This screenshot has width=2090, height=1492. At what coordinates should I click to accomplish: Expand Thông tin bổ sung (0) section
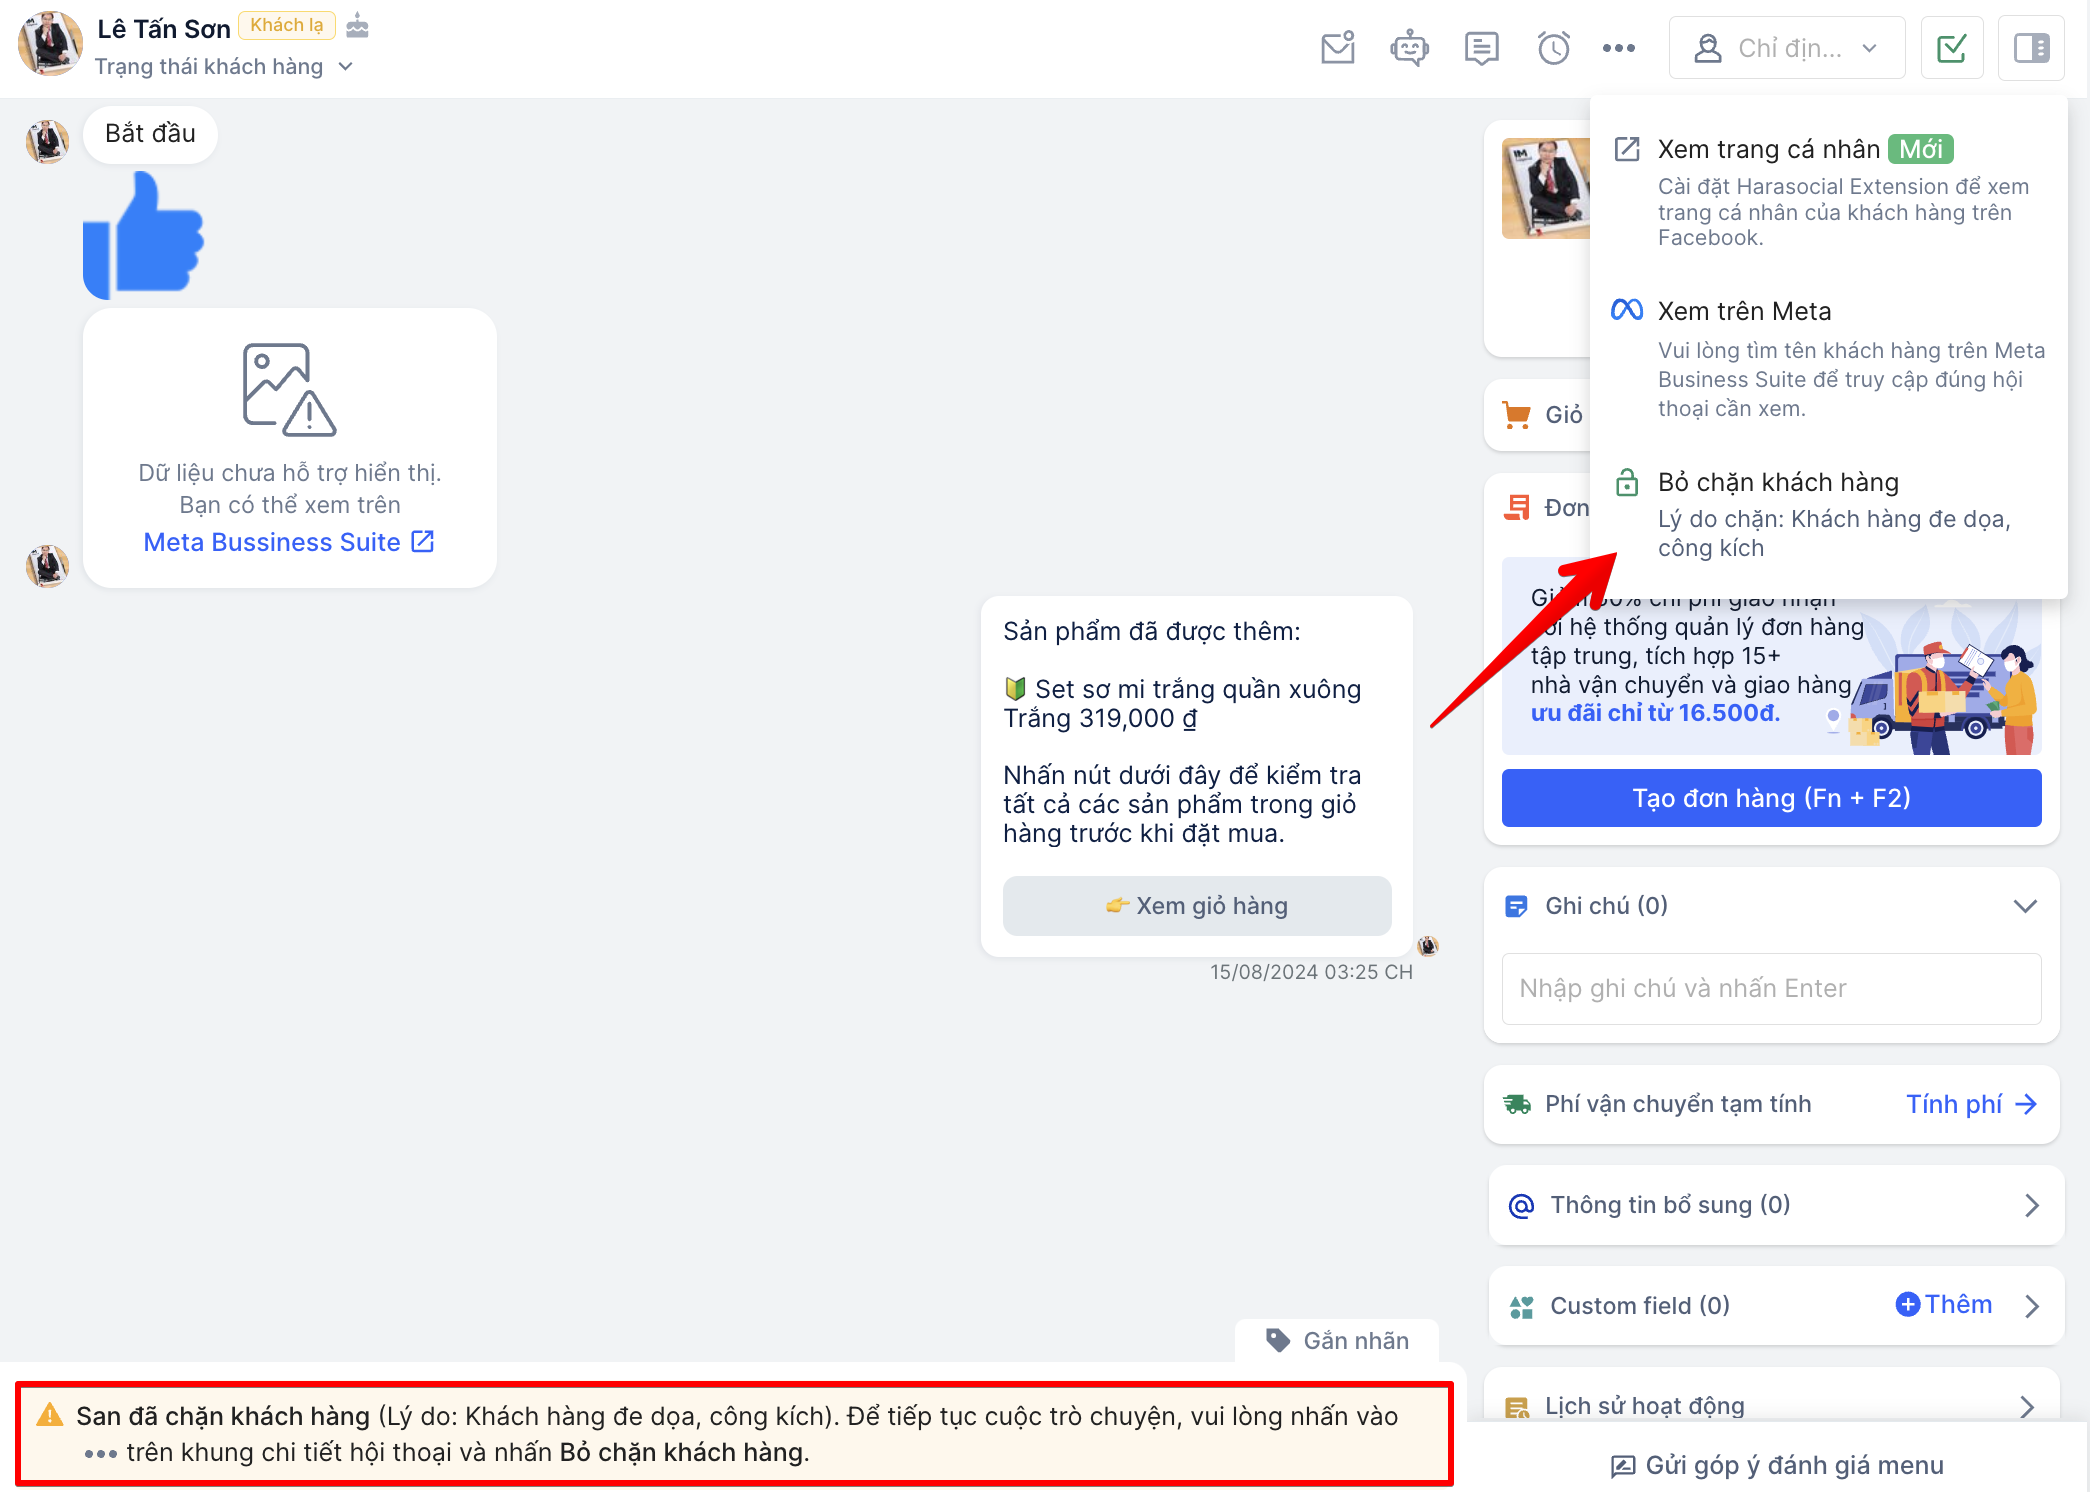point(2030,1205)
